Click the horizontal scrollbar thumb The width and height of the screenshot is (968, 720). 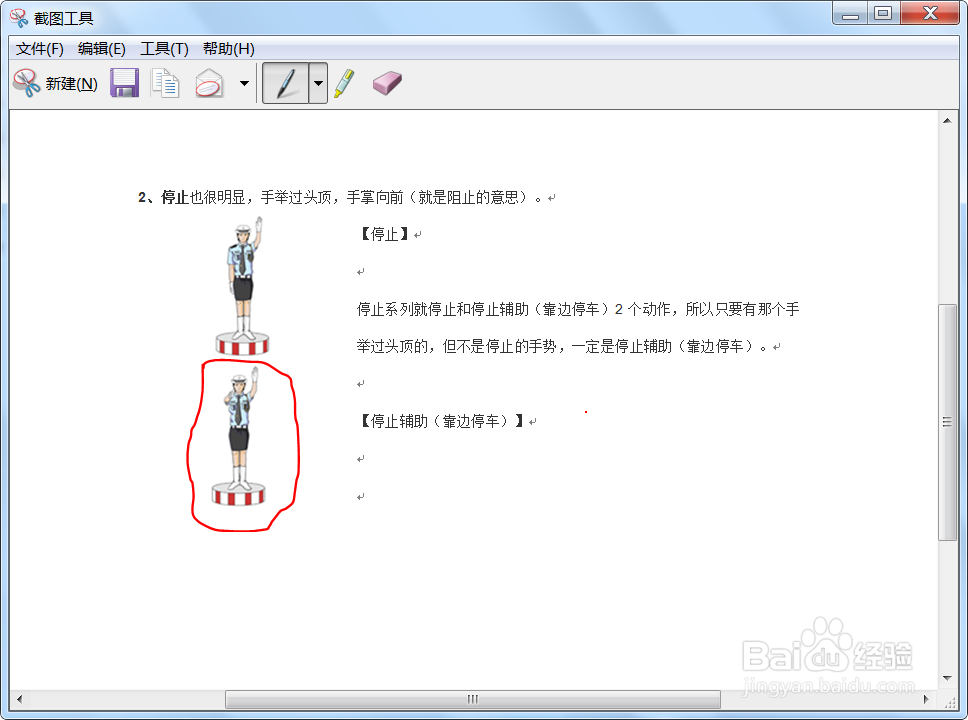pos(470,700)
